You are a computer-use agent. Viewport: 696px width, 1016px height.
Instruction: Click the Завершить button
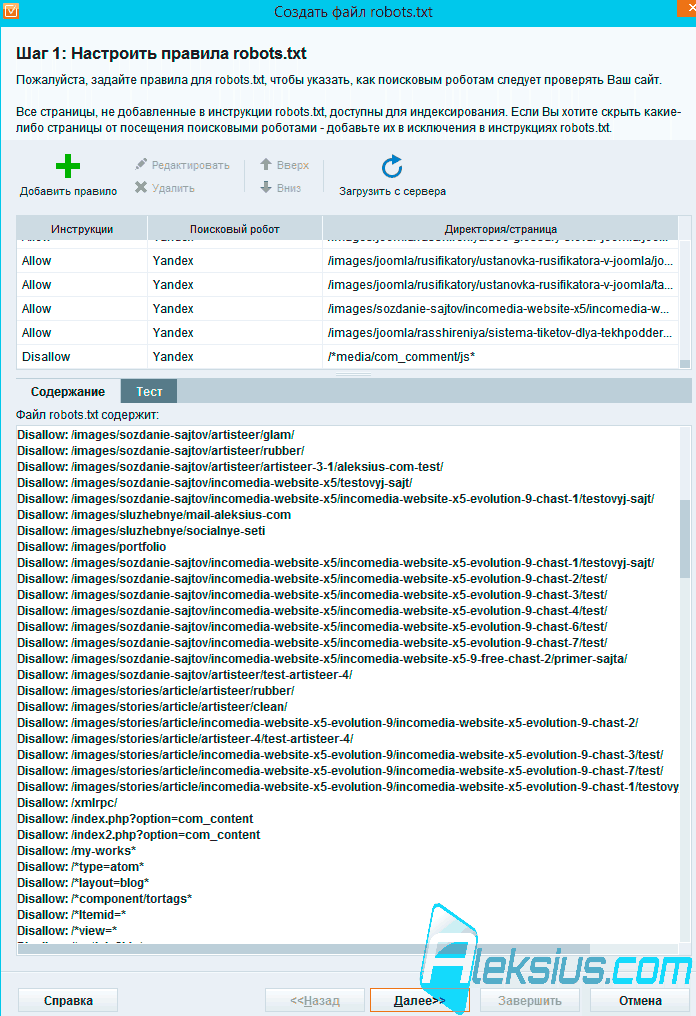(529, 1000)
